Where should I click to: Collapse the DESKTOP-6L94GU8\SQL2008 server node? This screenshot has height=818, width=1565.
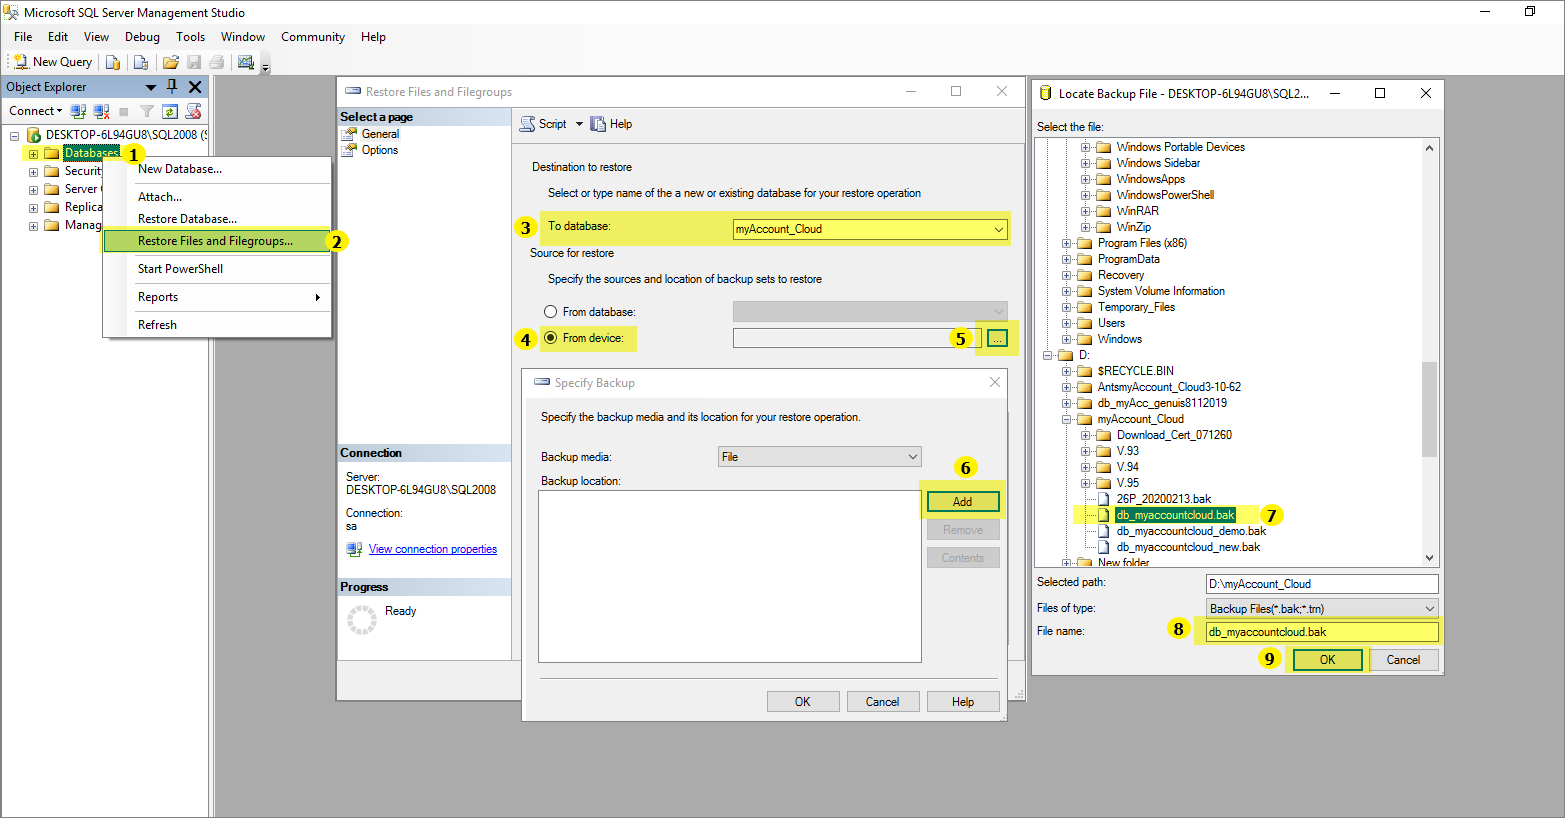14,135
